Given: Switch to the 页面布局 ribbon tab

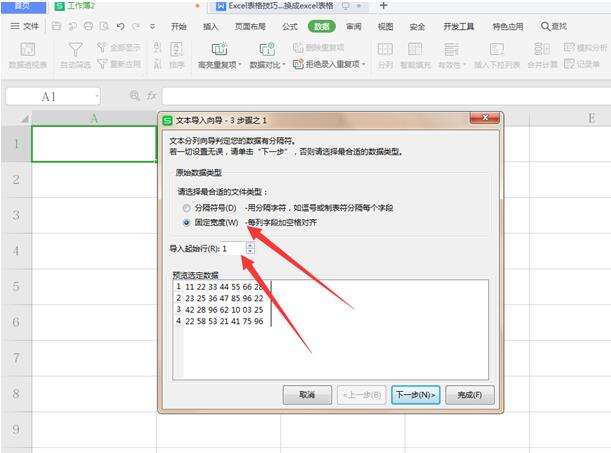Looking at the screenshot, I should [250, 26].
